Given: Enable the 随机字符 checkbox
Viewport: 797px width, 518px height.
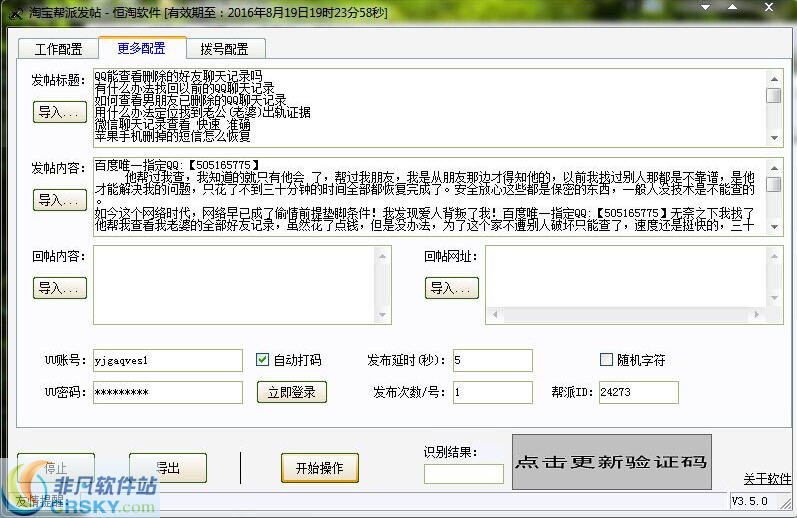Looking at the screenshot, I should 606,360.
